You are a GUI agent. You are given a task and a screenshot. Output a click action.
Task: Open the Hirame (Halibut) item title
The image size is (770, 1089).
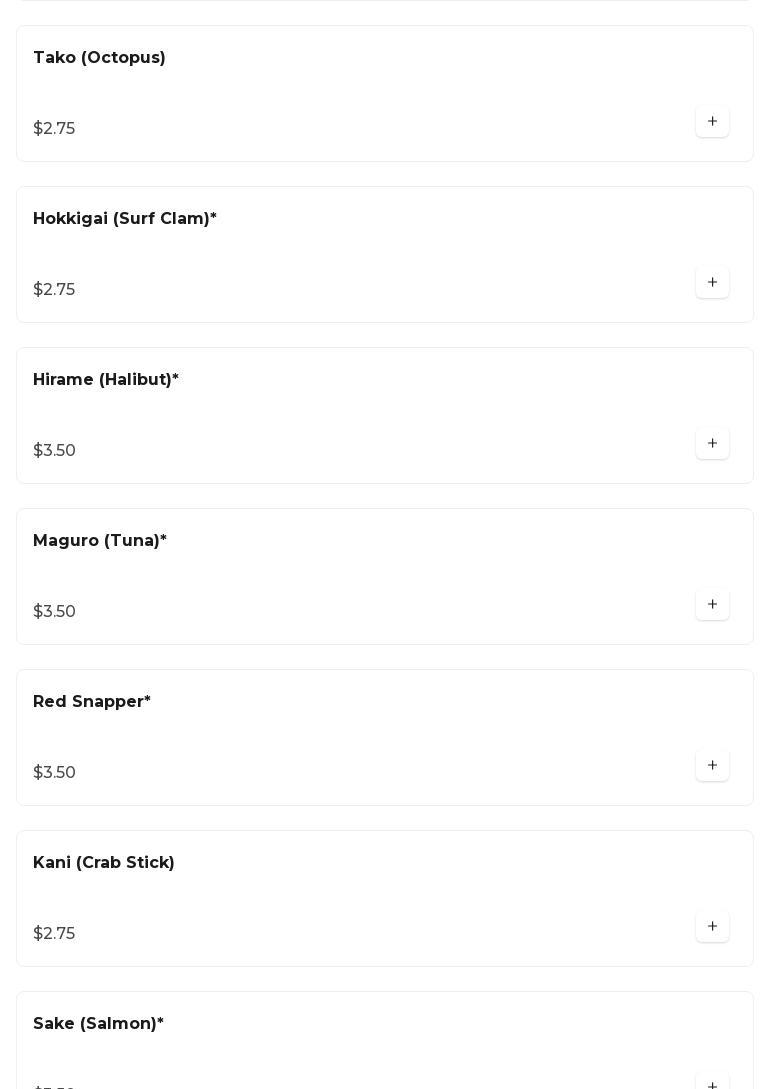[105, 380]
